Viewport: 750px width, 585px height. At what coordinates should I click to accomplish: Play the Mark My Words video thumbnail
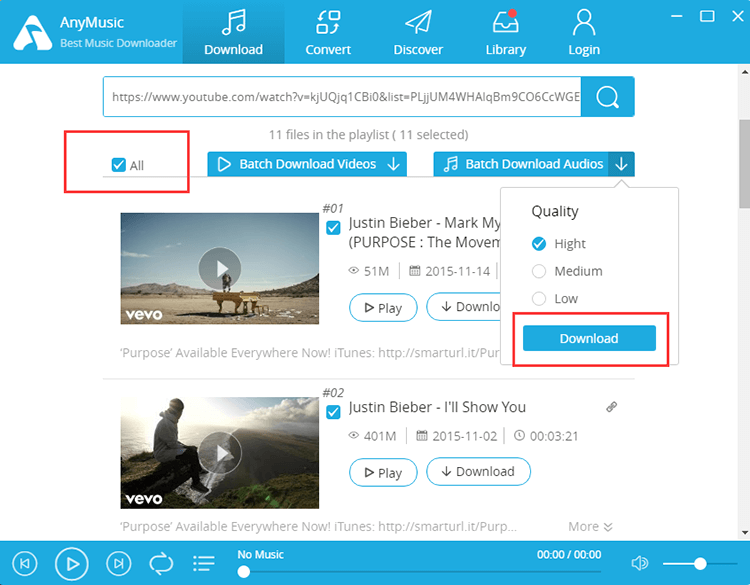click(220, 268)
